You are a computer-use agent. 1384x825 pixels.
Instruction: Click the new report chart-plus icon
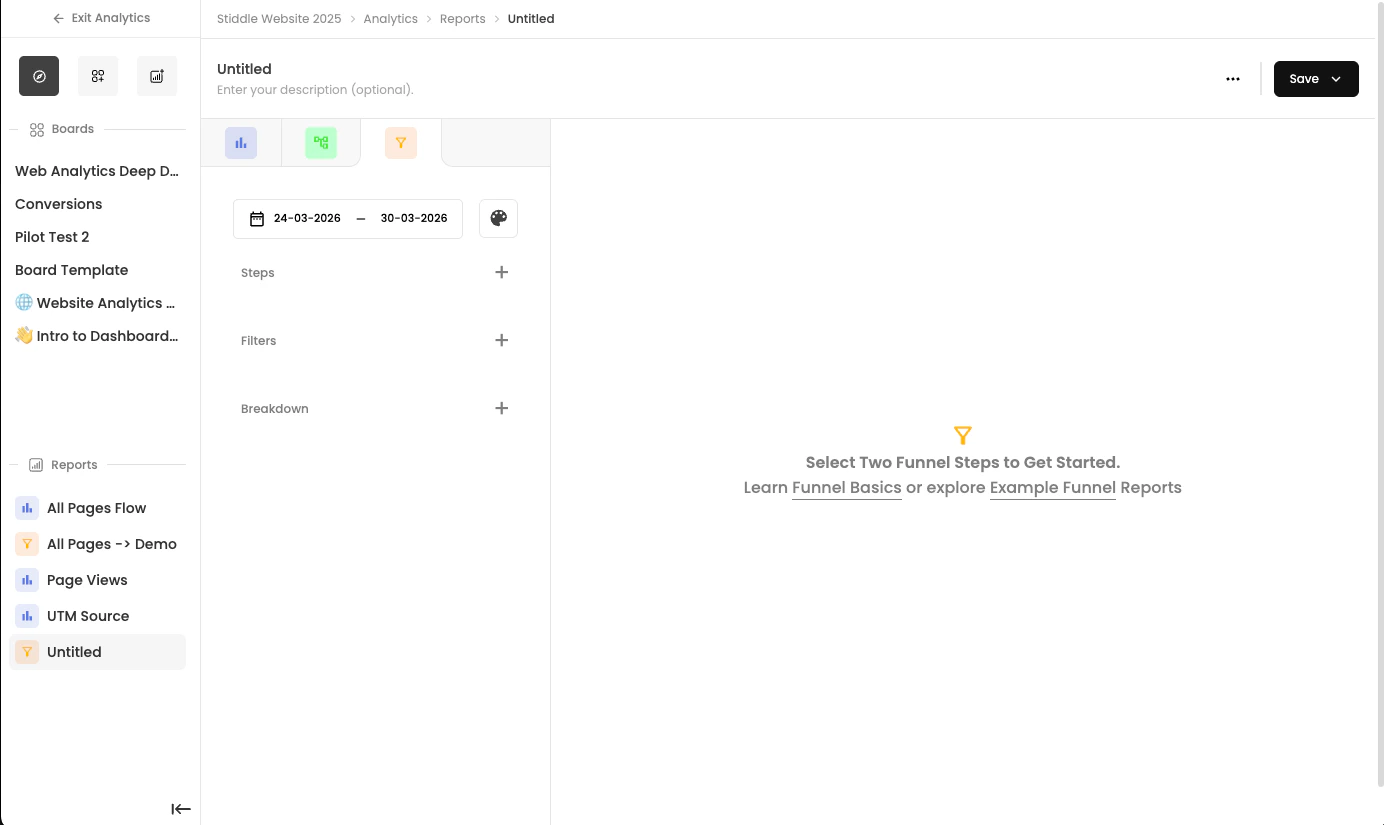click(157, 76)
